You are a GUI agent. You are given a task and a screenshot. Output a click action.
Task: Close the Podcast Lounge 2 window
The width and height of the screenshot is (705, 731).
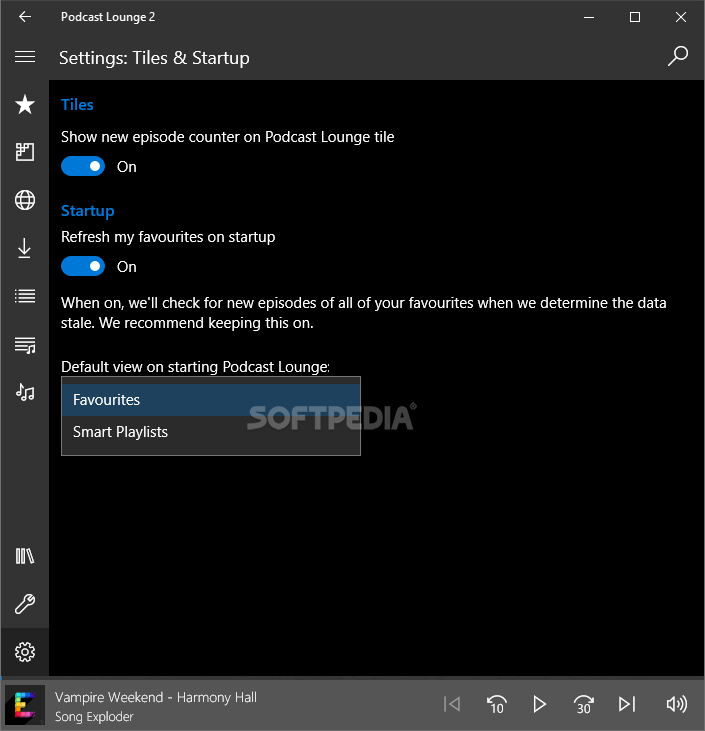[x=681, y=17]
